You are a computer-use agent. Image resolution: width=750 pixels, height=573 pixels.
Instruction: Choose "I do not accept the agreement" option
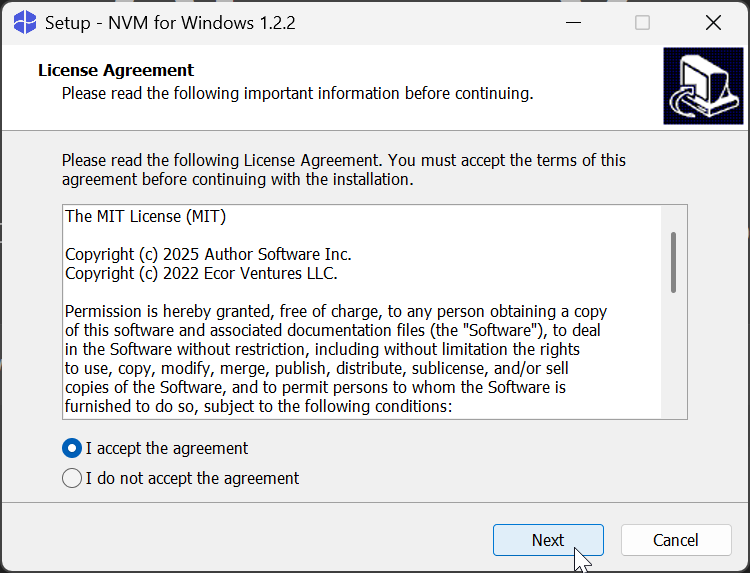[72, 478]
